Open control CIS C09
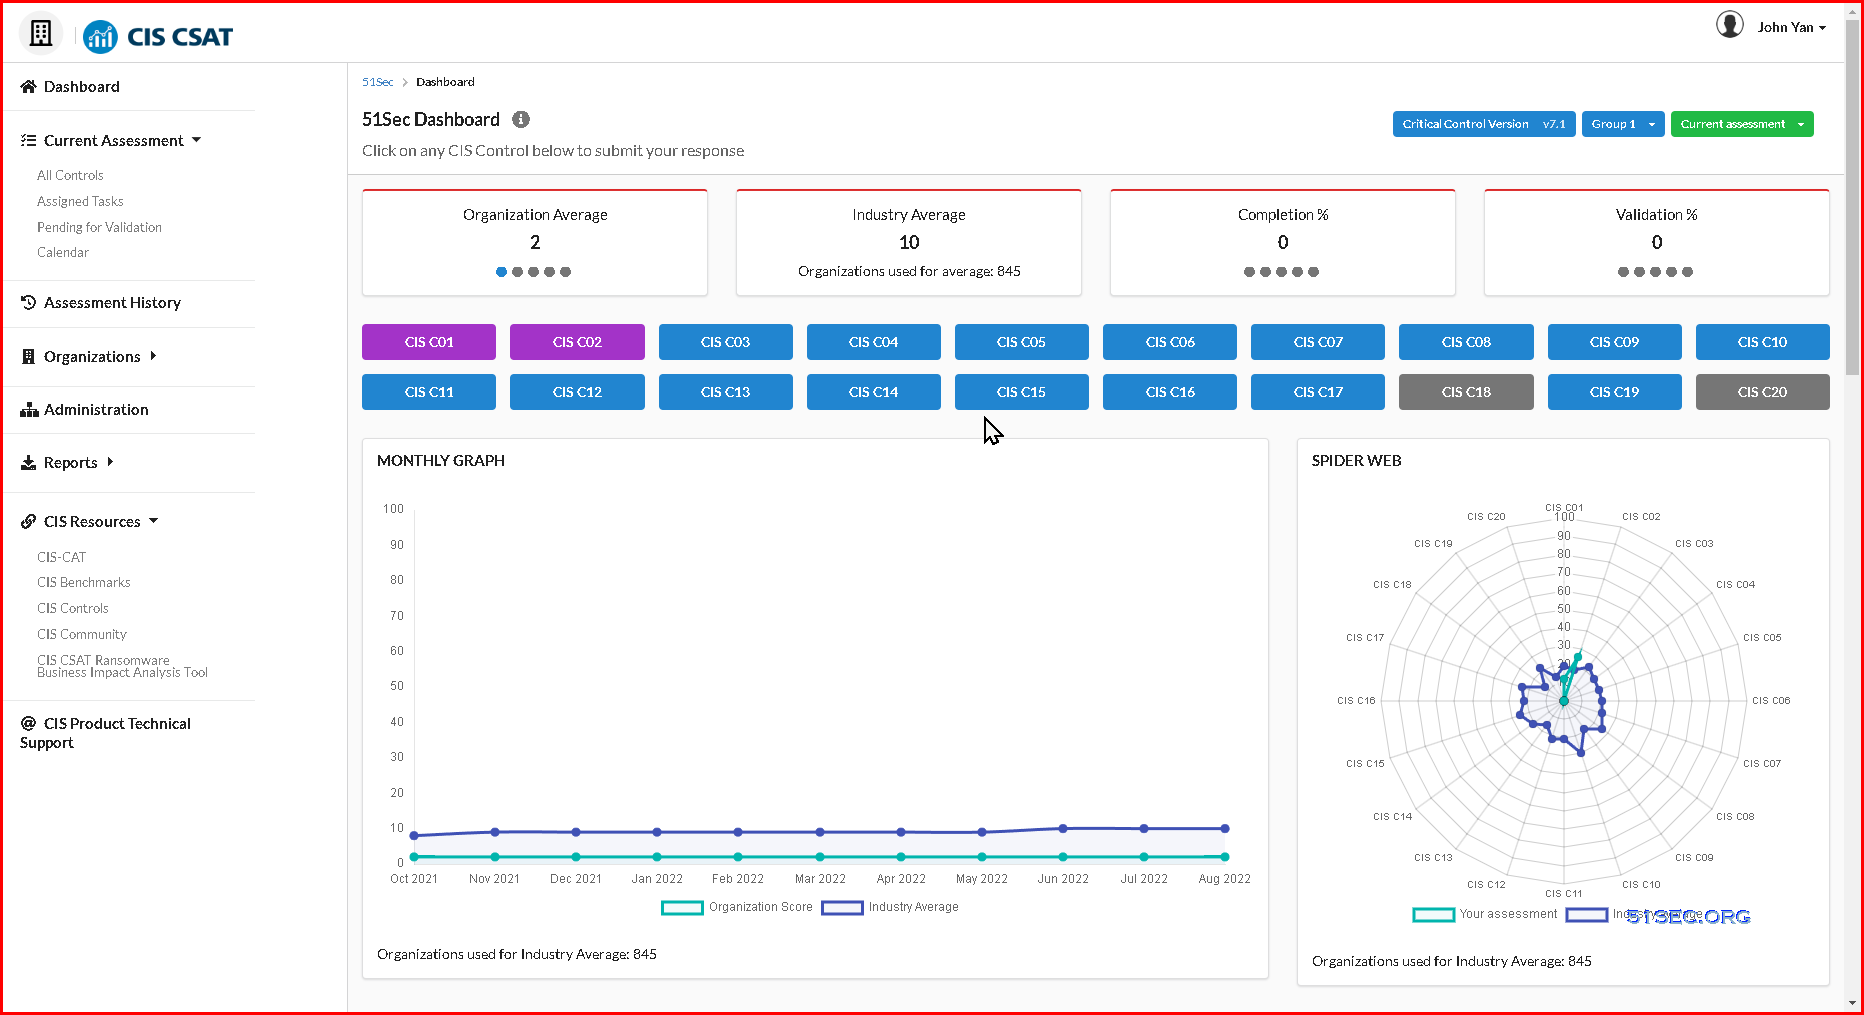 (1614, 342)
